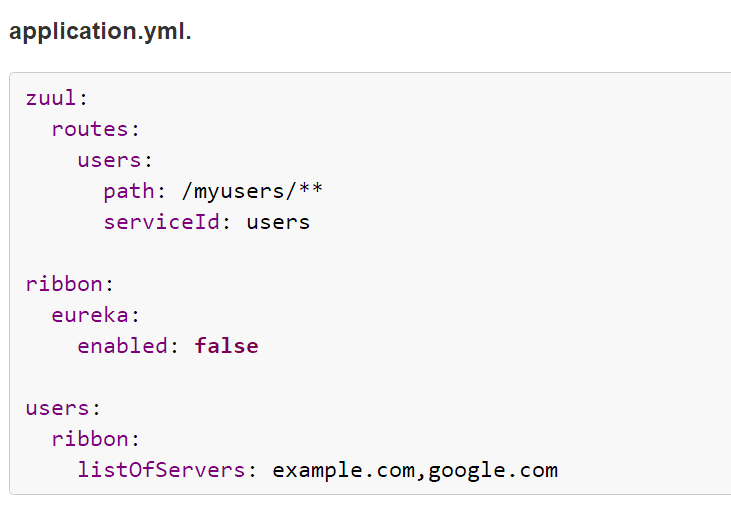This screenshot has width=731, height=505.
Task: Click the eureka key under ribbon
Action: click(90, 315)
